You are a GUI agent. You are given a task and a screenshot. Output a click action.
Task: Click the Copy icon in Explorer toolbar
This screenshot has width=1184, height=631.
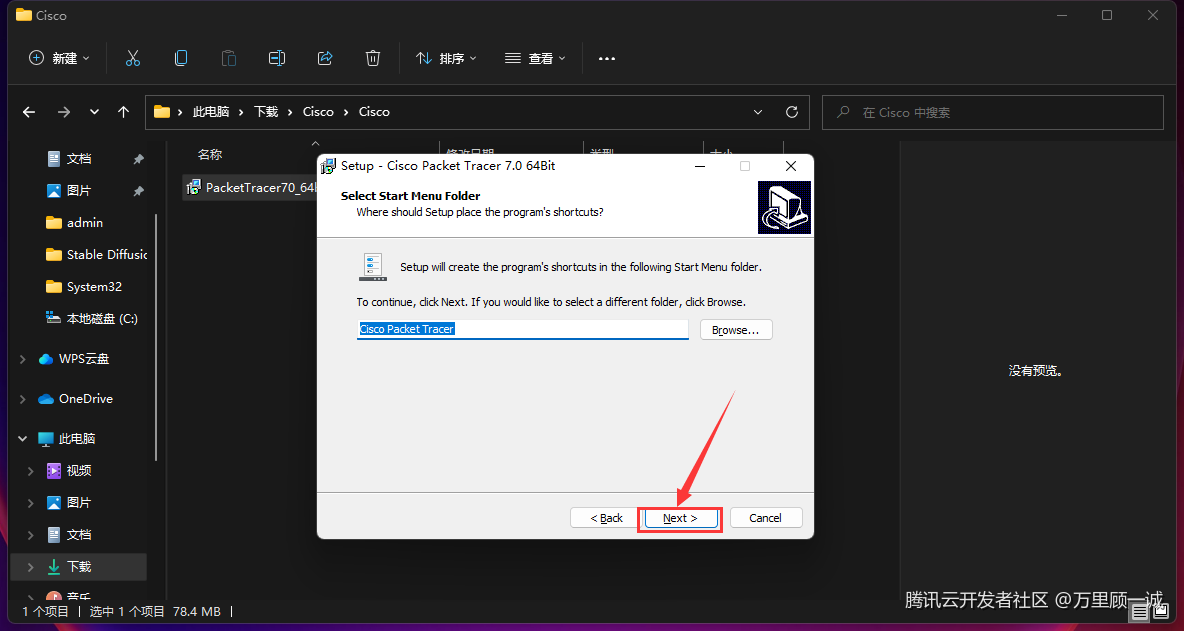[180, 58]
